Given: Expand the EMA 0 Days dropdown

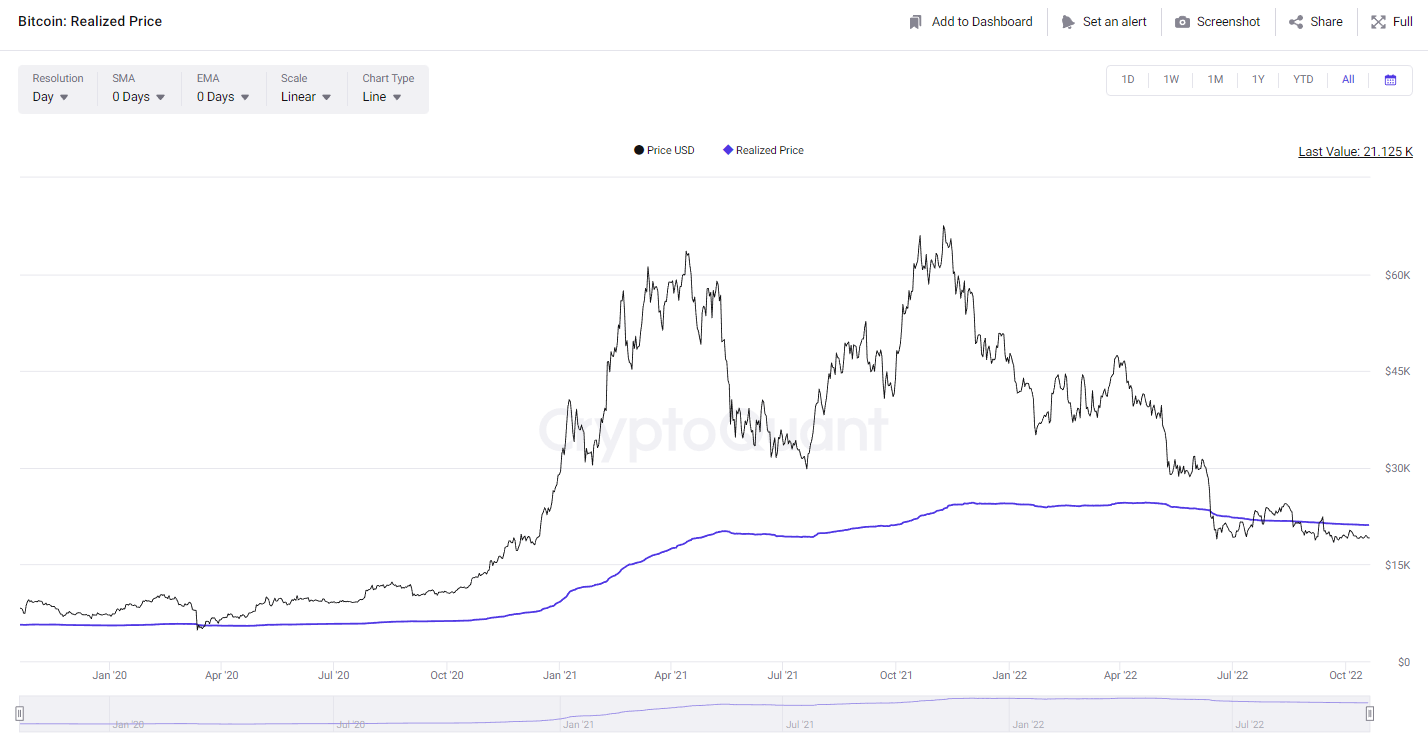Looking at the screenshot, I should pyautogui.click(x=223, y=97).
